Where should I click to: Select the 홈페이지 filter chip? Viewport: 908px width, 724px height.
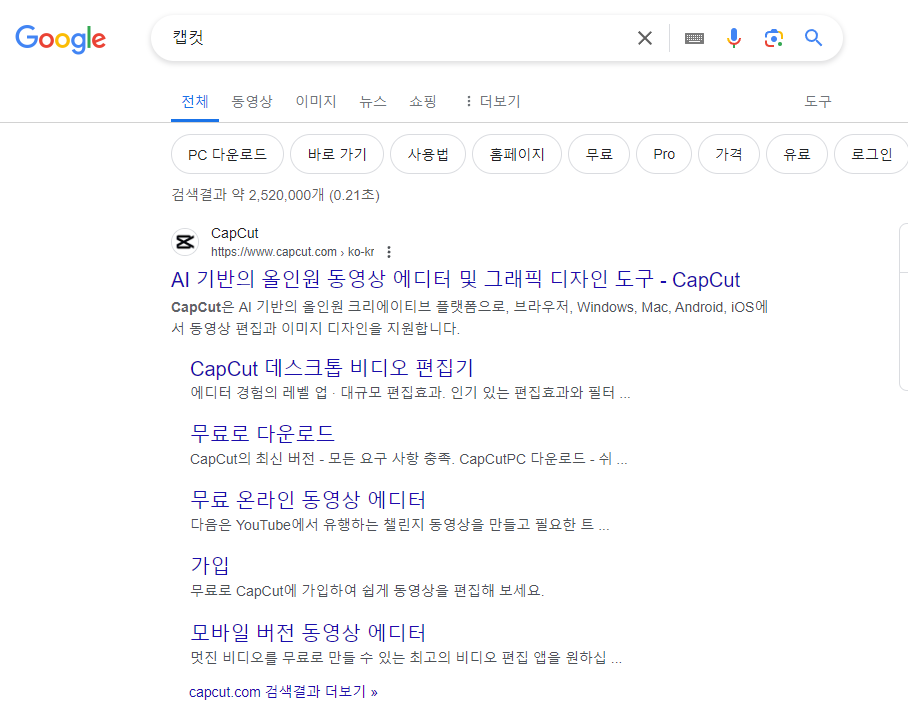(x=517, y=154)
